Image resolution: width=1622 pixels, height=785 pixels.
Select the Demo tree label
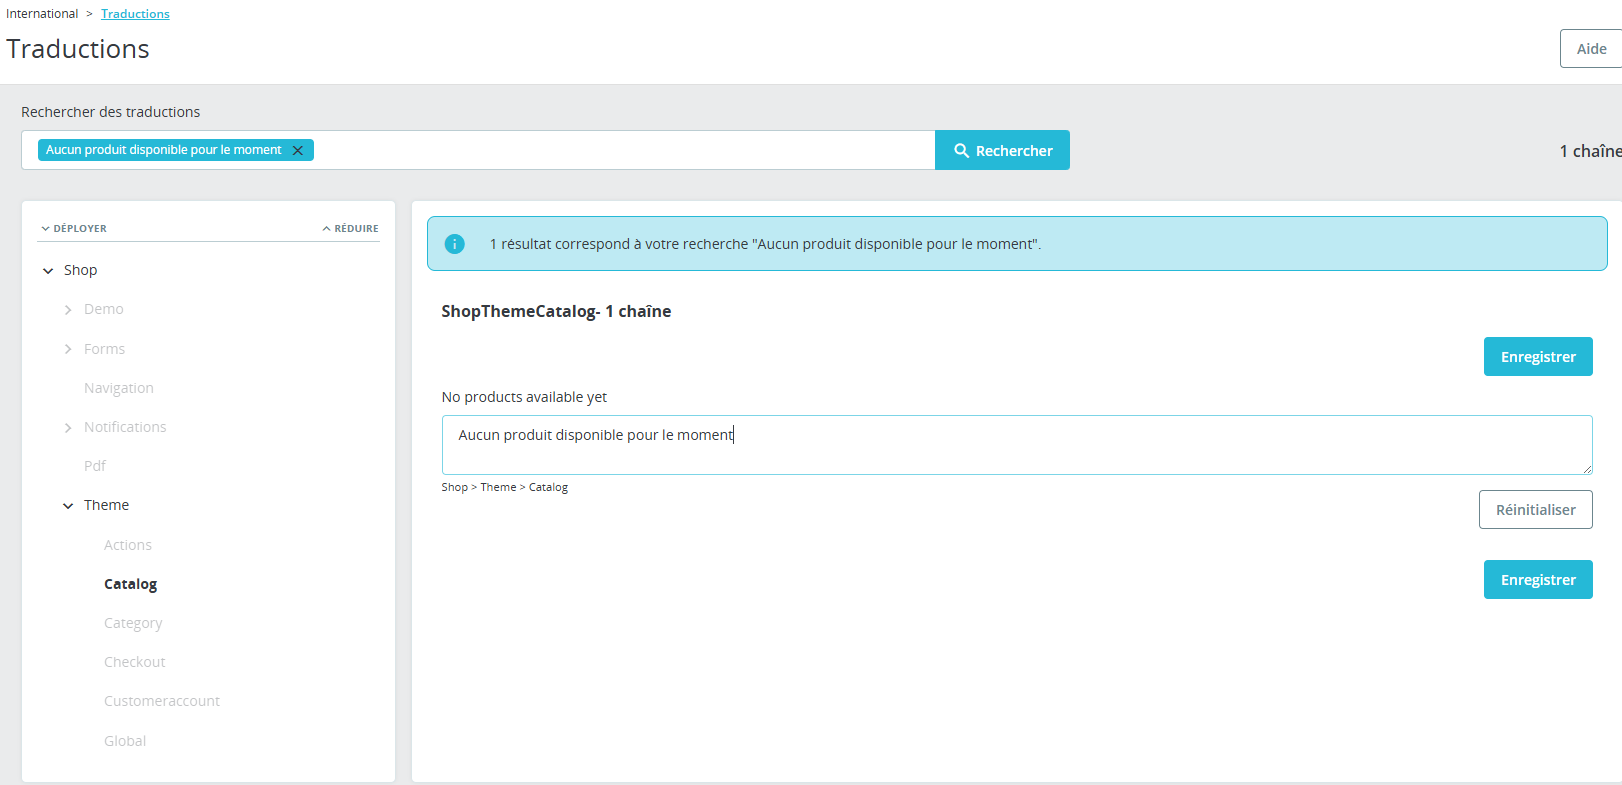[x=104, y=309]
